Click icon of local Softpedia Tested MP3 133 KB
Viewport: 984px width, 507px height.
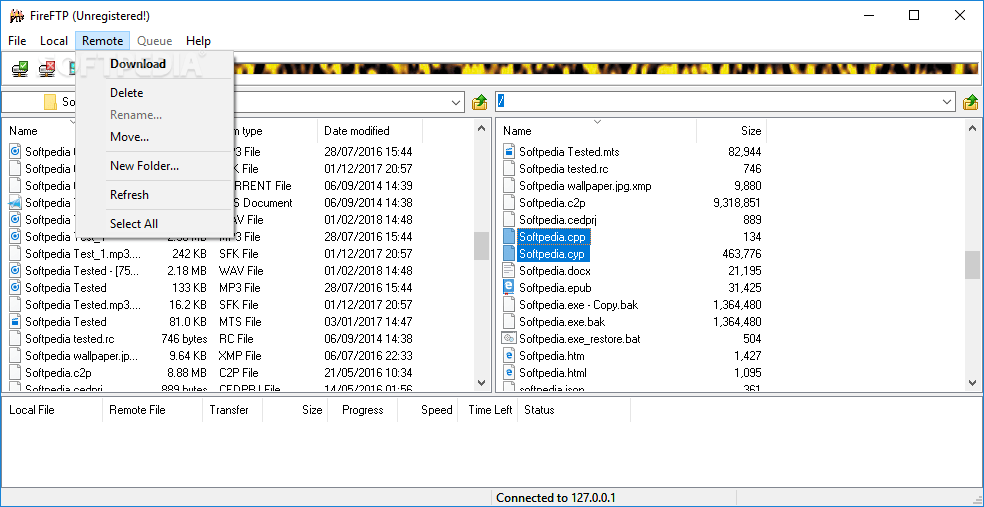pos(16,288)
